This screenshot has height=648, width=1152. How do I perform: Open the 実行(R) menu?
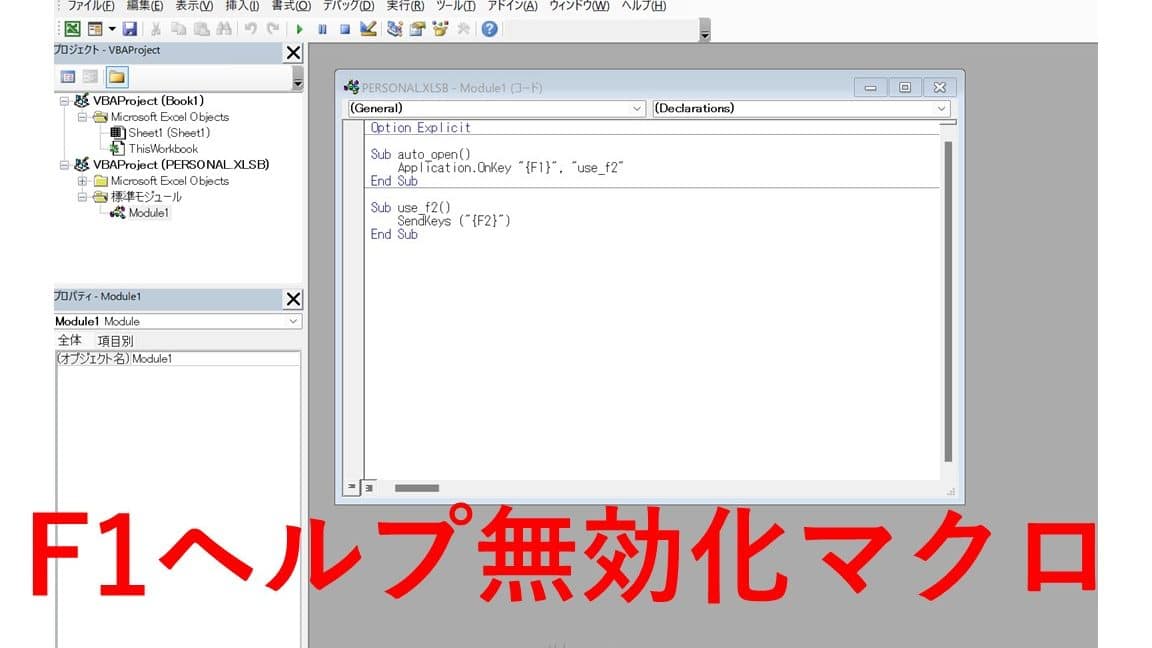pos(405,6)
